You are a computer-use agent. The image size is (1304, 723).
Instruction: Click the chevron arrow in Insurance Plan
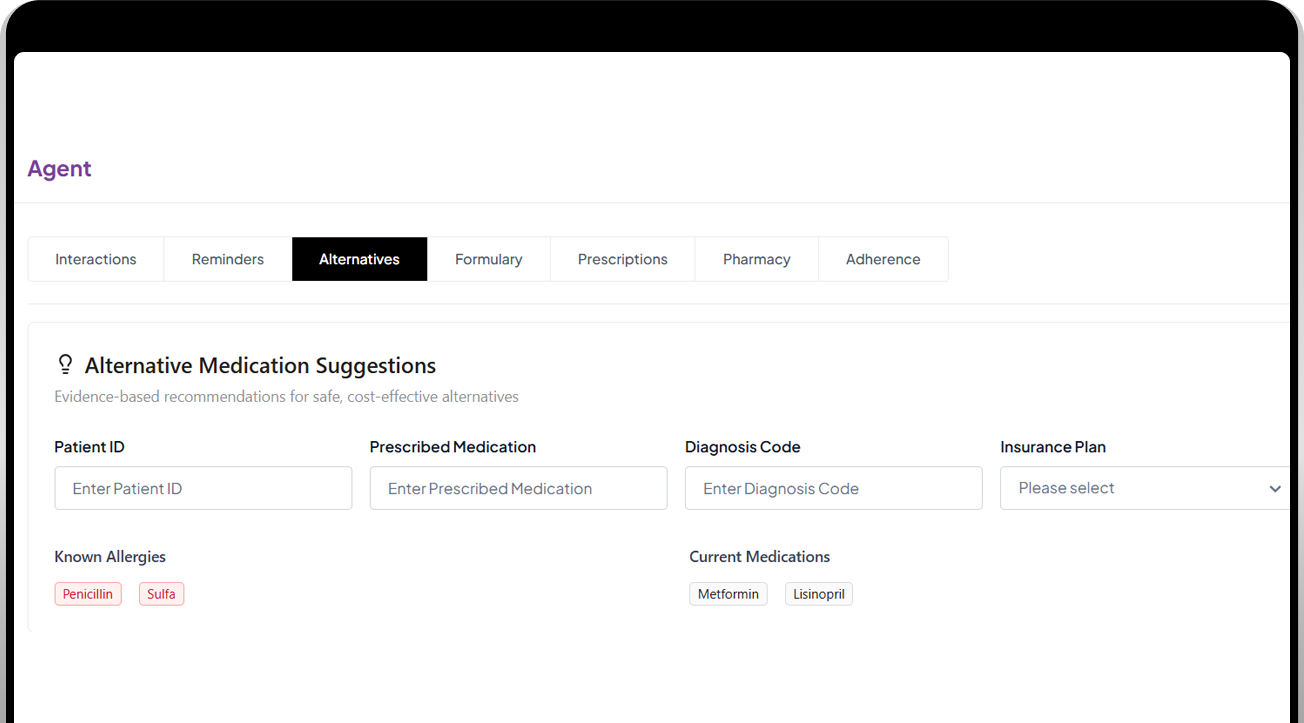(1275, 489)
